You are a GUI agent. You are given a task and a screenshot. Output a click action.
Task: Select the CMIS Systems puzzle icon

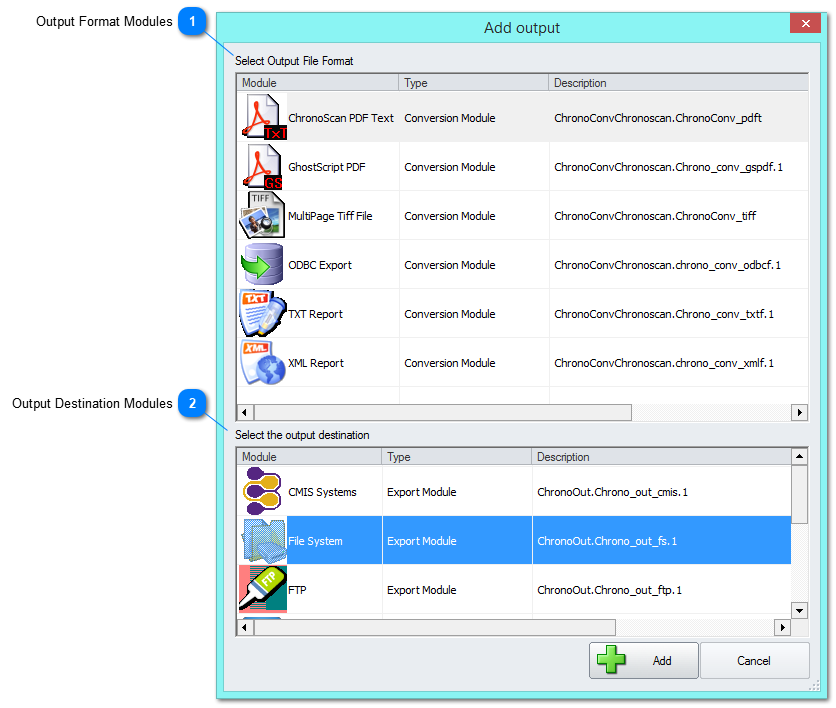click(x=262, y=491)
